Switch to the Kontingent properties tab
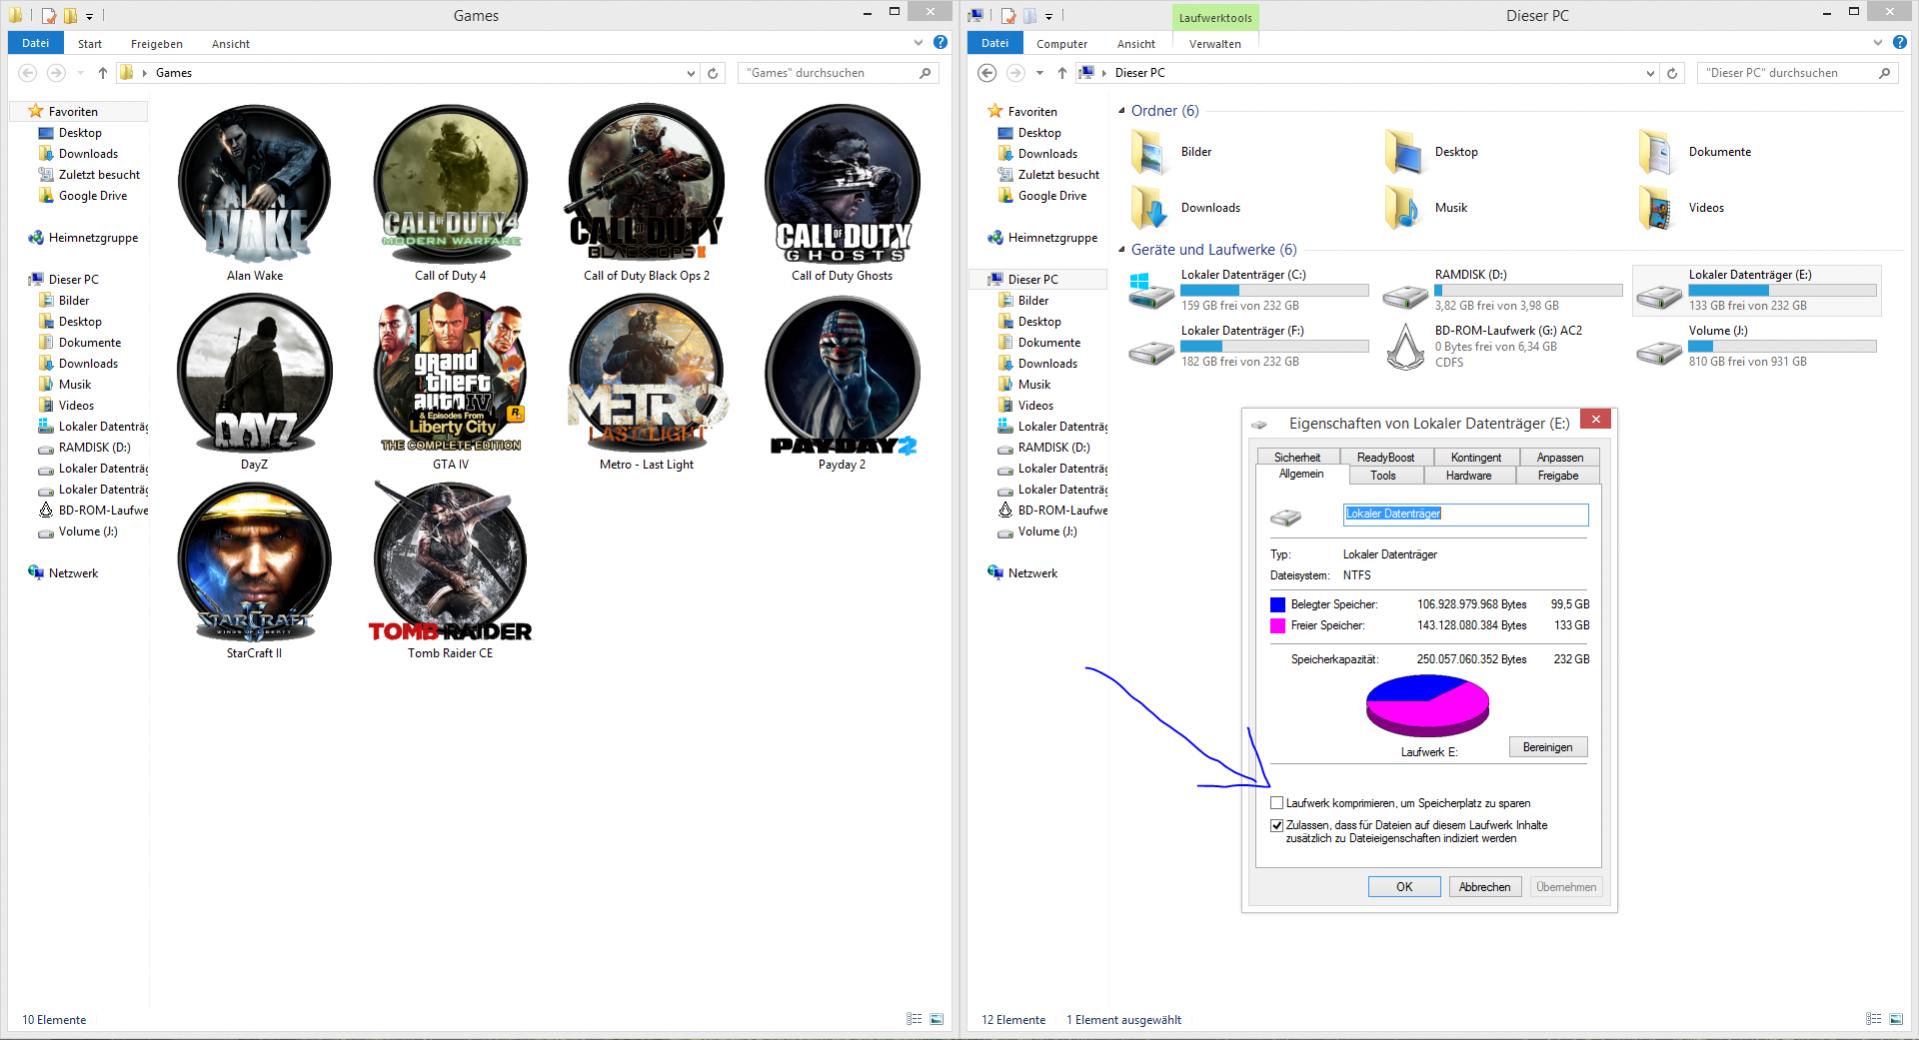Viewport: 1919px width, 1040px height. pos(1476,457)
